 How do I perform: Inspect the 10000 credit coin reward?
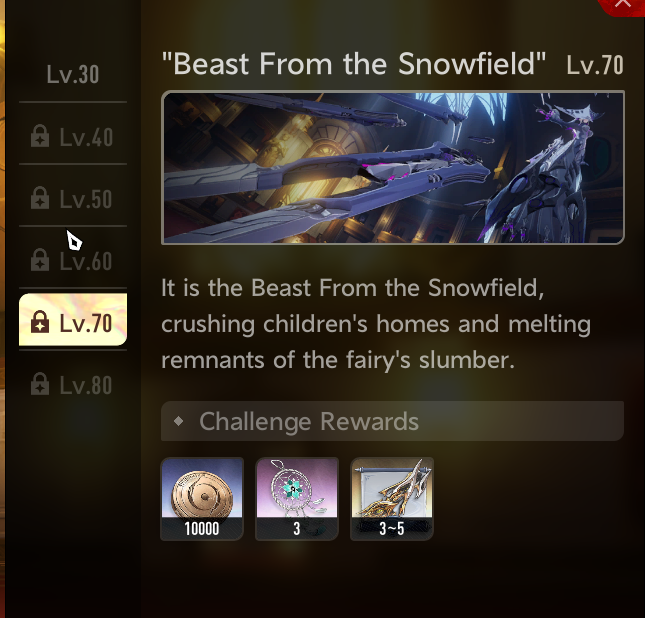[202, 499]
